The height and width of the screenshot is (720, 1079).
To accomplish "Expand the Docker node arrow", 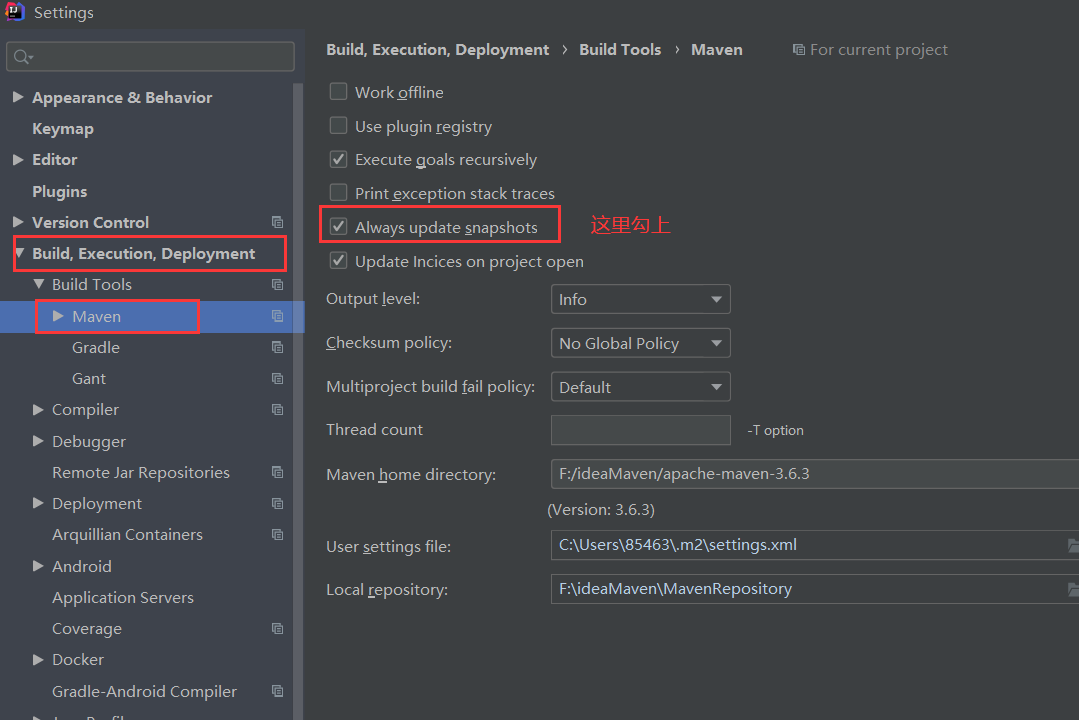I will 39,659.
